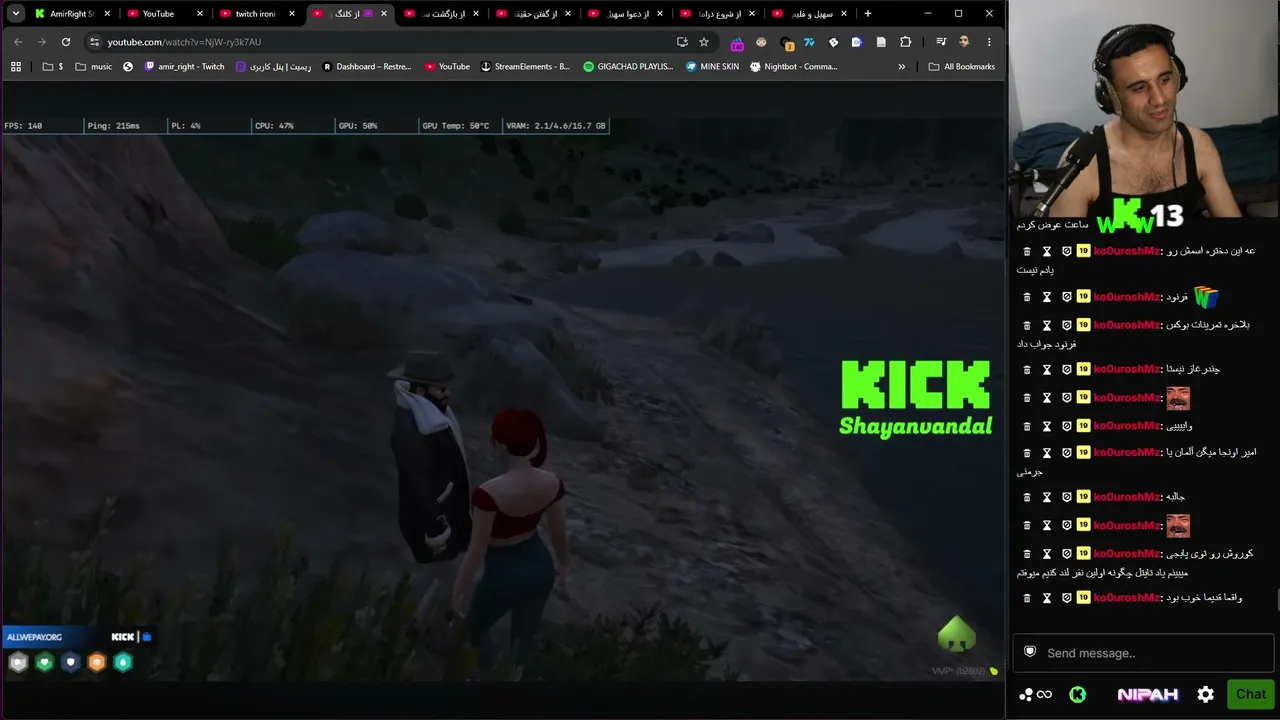Click the chat identity shield icon
The height and width of the screenshot is (720, 1280).
click(1030, 652)
